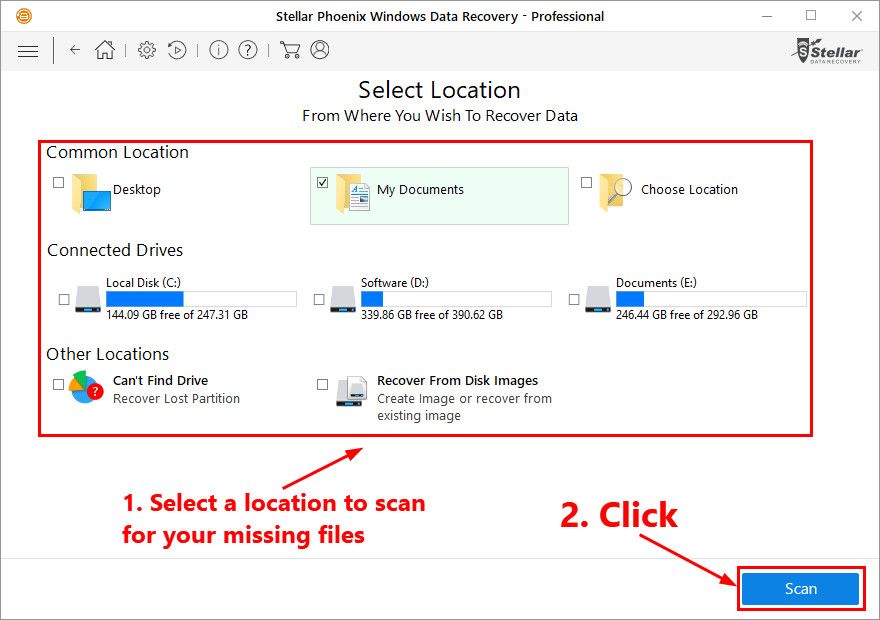Open the information icon
The image size is (880, 620).
(x=218, y=50)
